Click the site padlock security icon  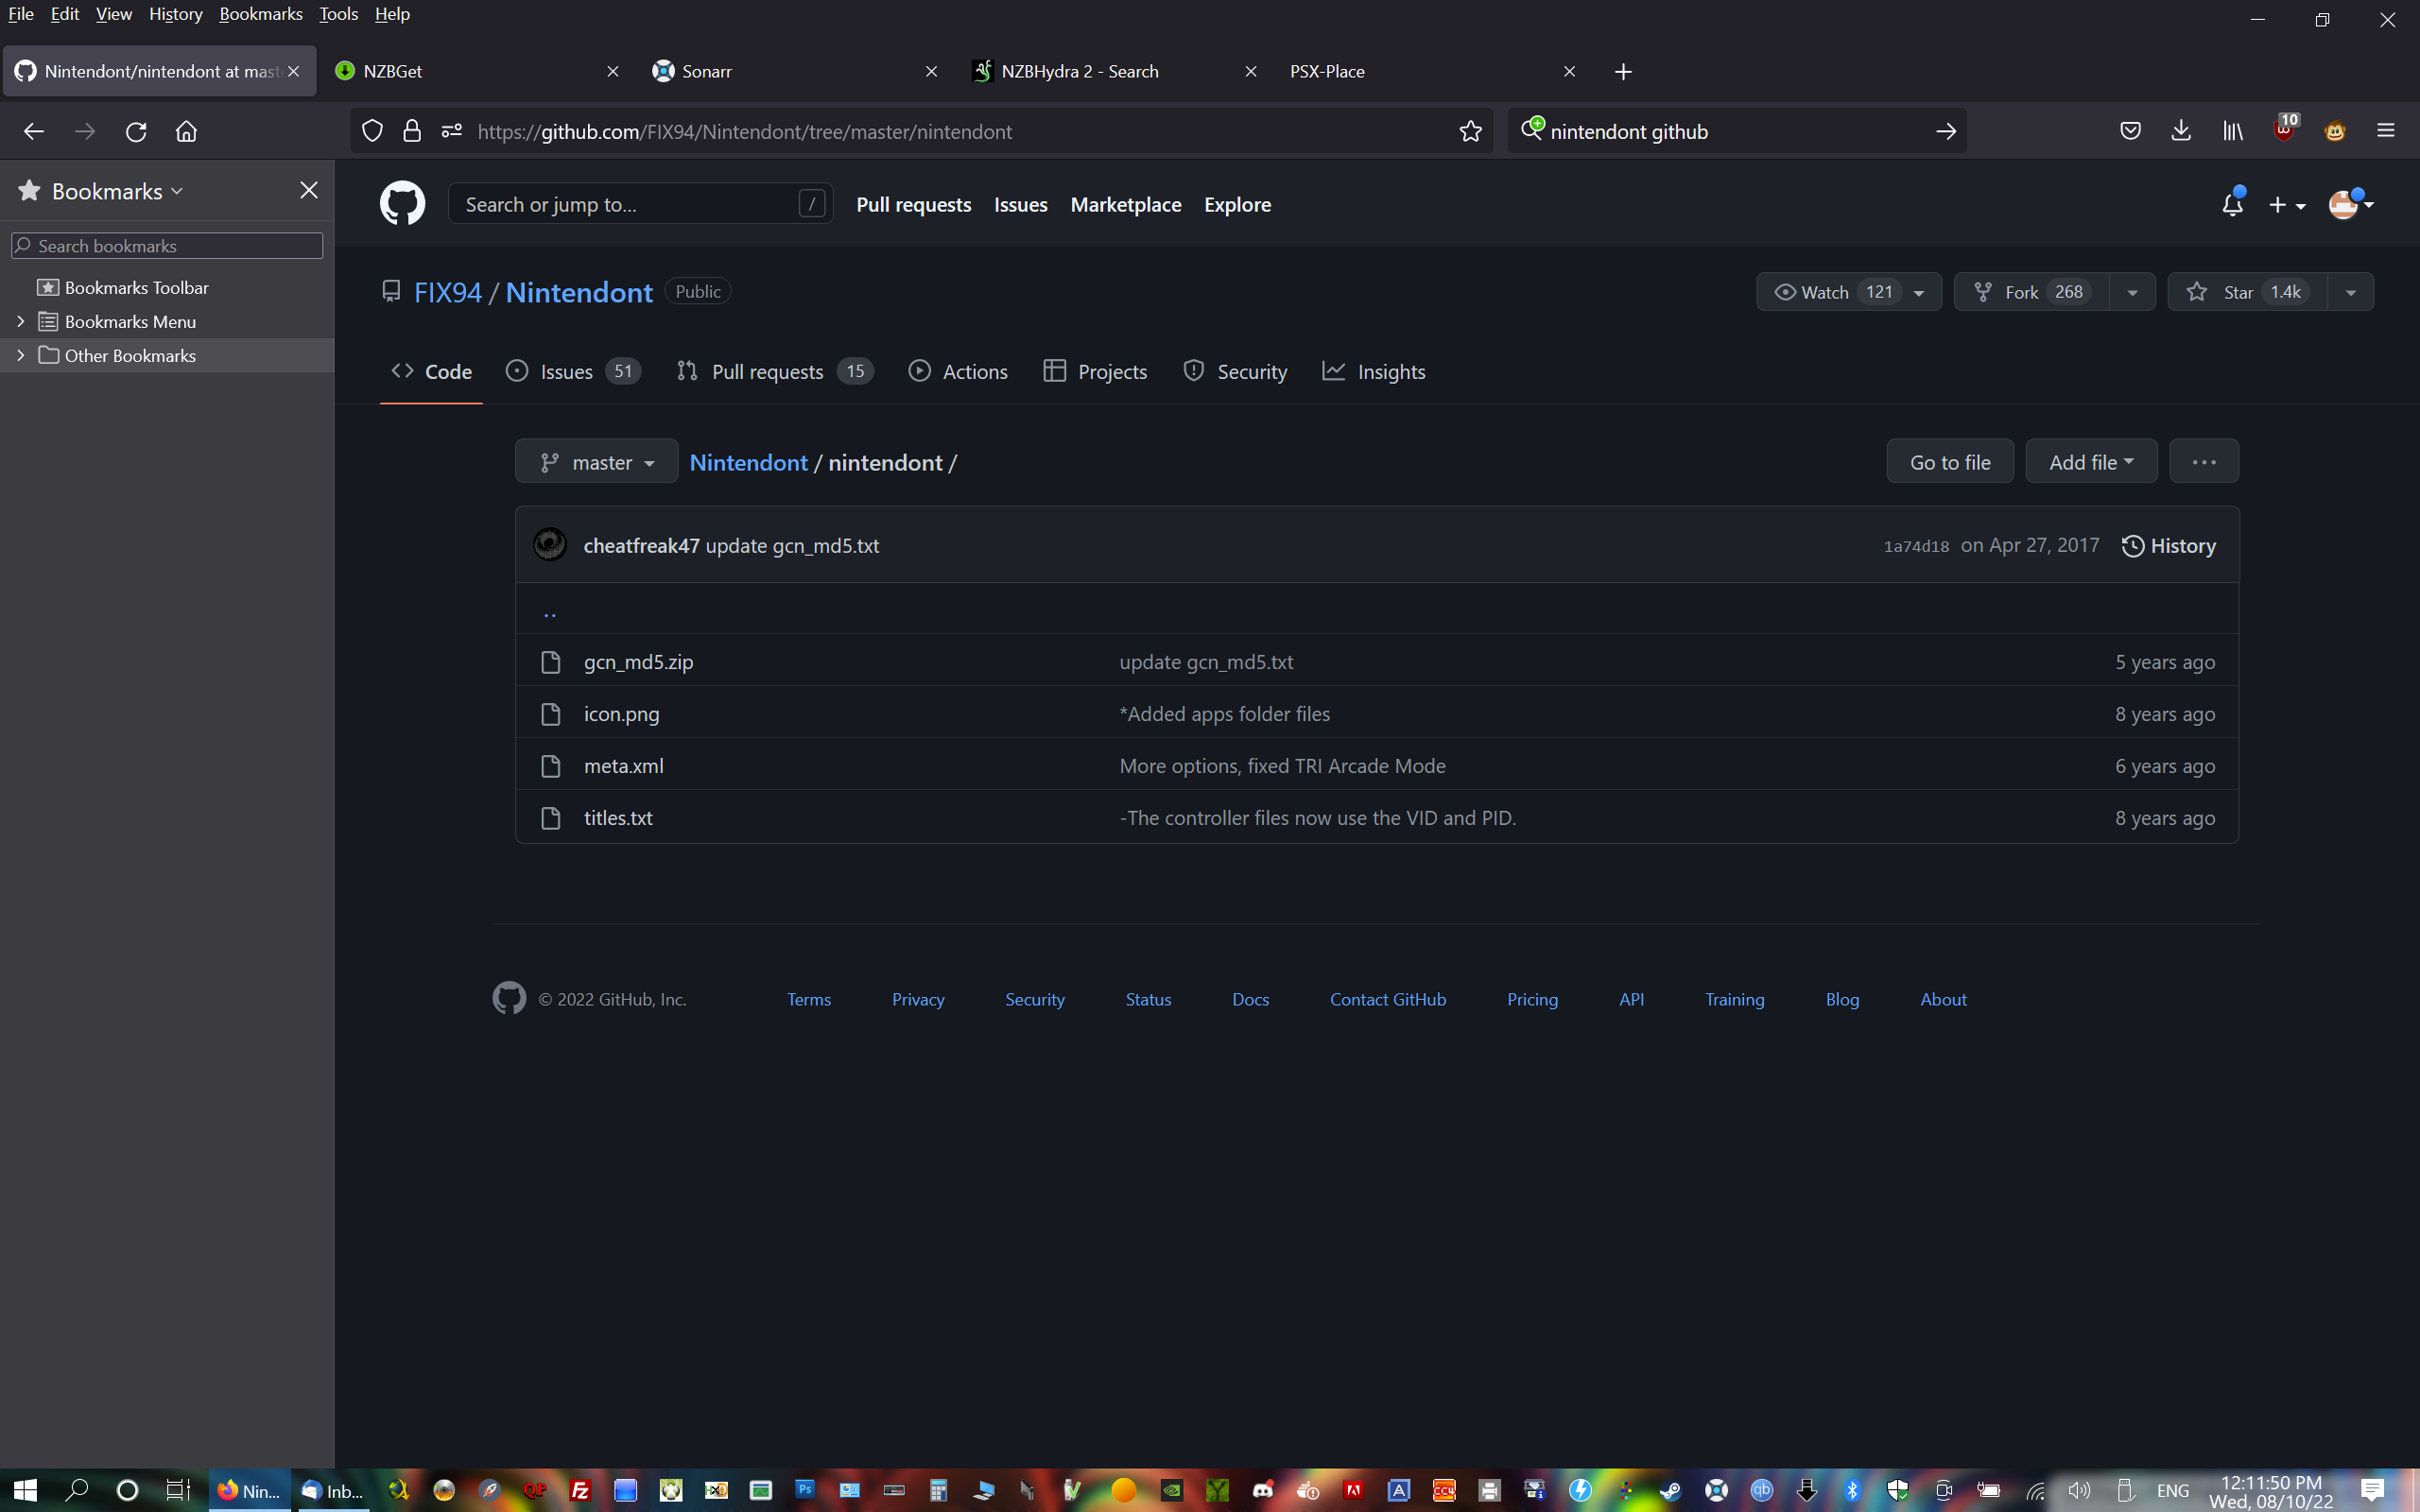[412, 131]
